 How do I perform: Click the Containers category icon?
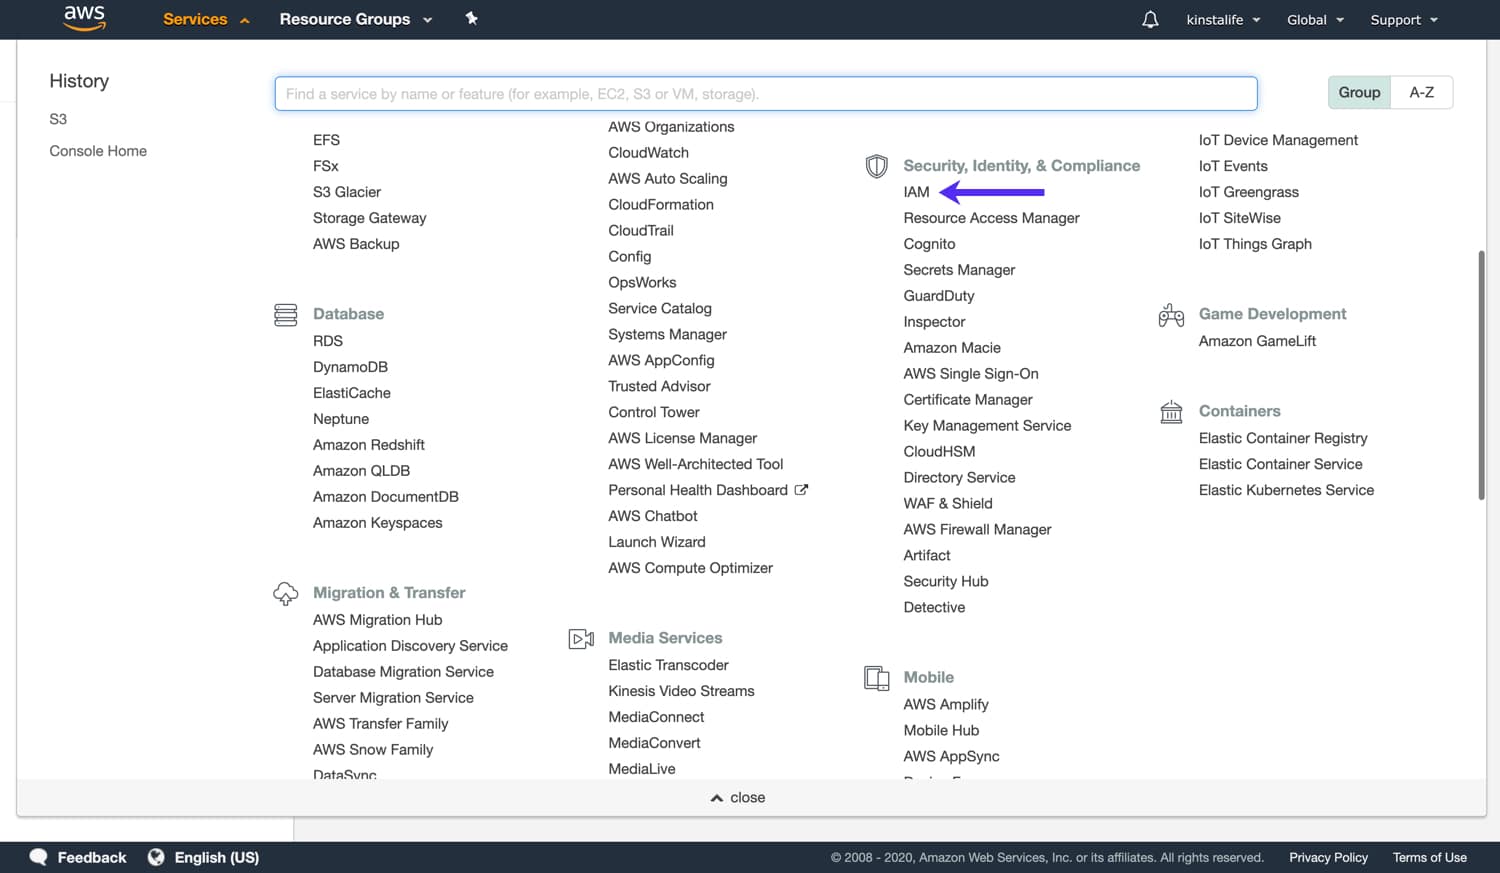1171,411
